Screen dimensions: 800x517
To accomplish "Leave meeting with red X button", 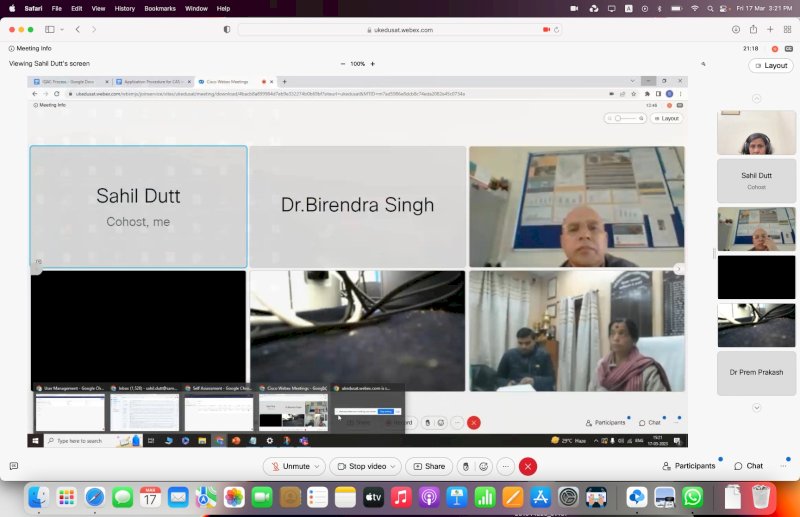I will [528, 466].
